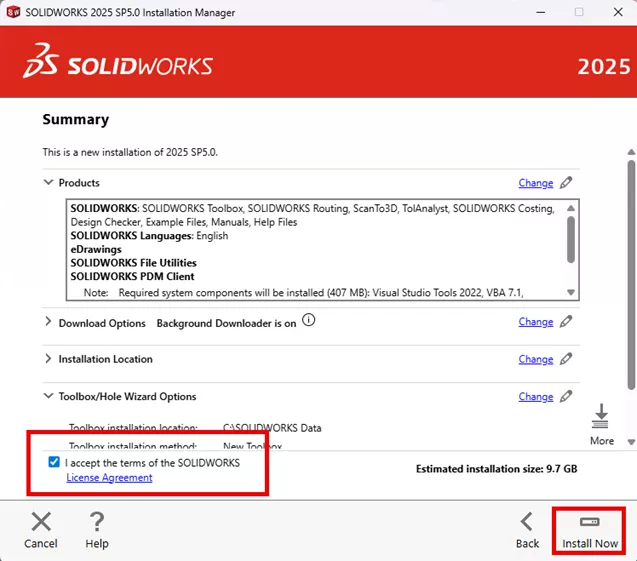Collapse the Toolbox/Hole Wizard Options section

click(48, 396)
